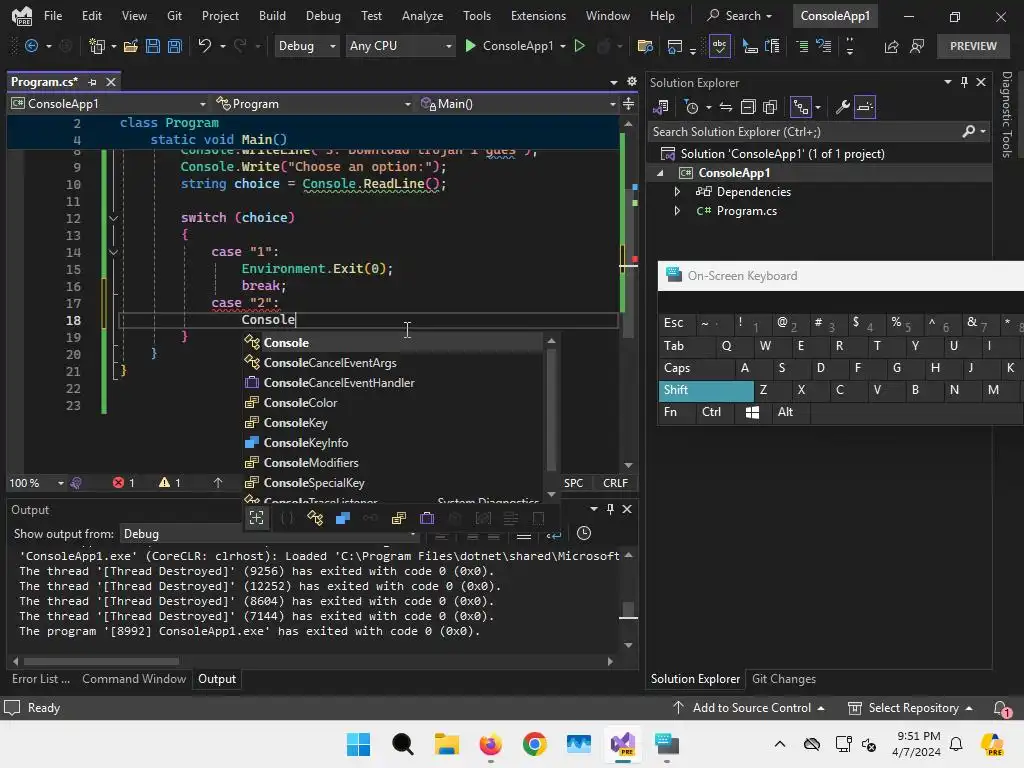Image resolution: width=1024 pixels, height=768 pixels.
Task: Toggle the delegates filter in IntelliSense
Action: coord(427,518)
